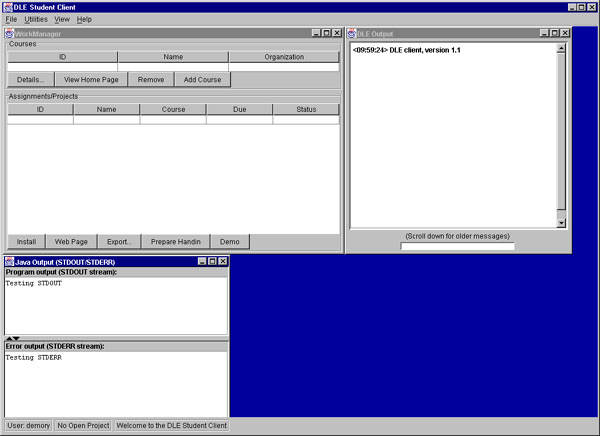Click the DLE Output vertical scrollbar thumb
The width and height of the screenshot is (600, 436).
(x=561, y=132)
